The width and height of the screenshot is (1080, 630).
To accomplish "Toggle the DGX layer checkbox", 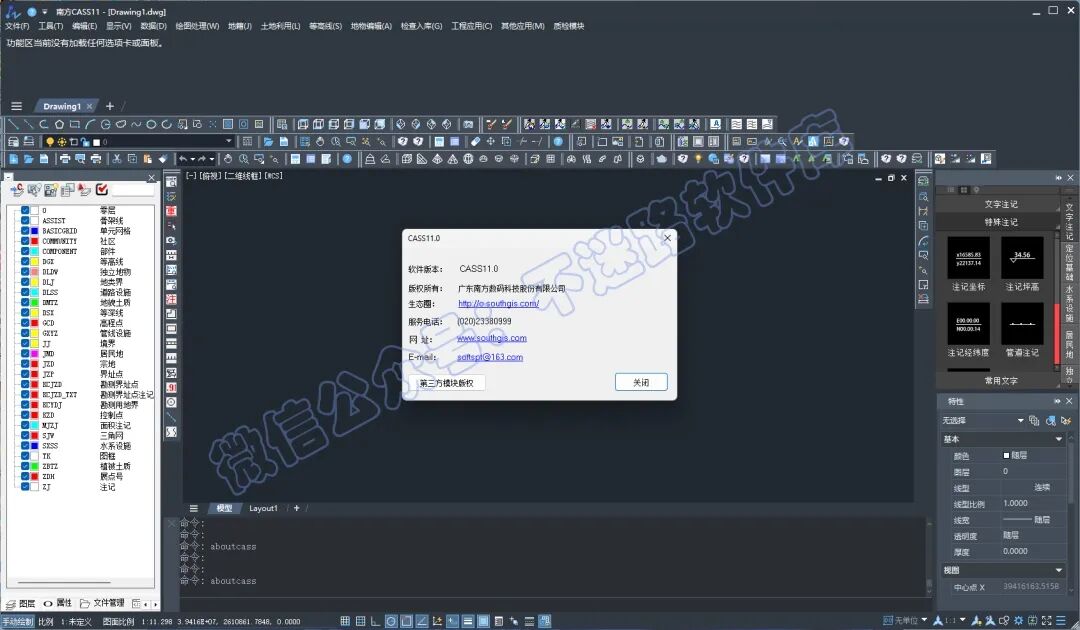I will 25,262.
